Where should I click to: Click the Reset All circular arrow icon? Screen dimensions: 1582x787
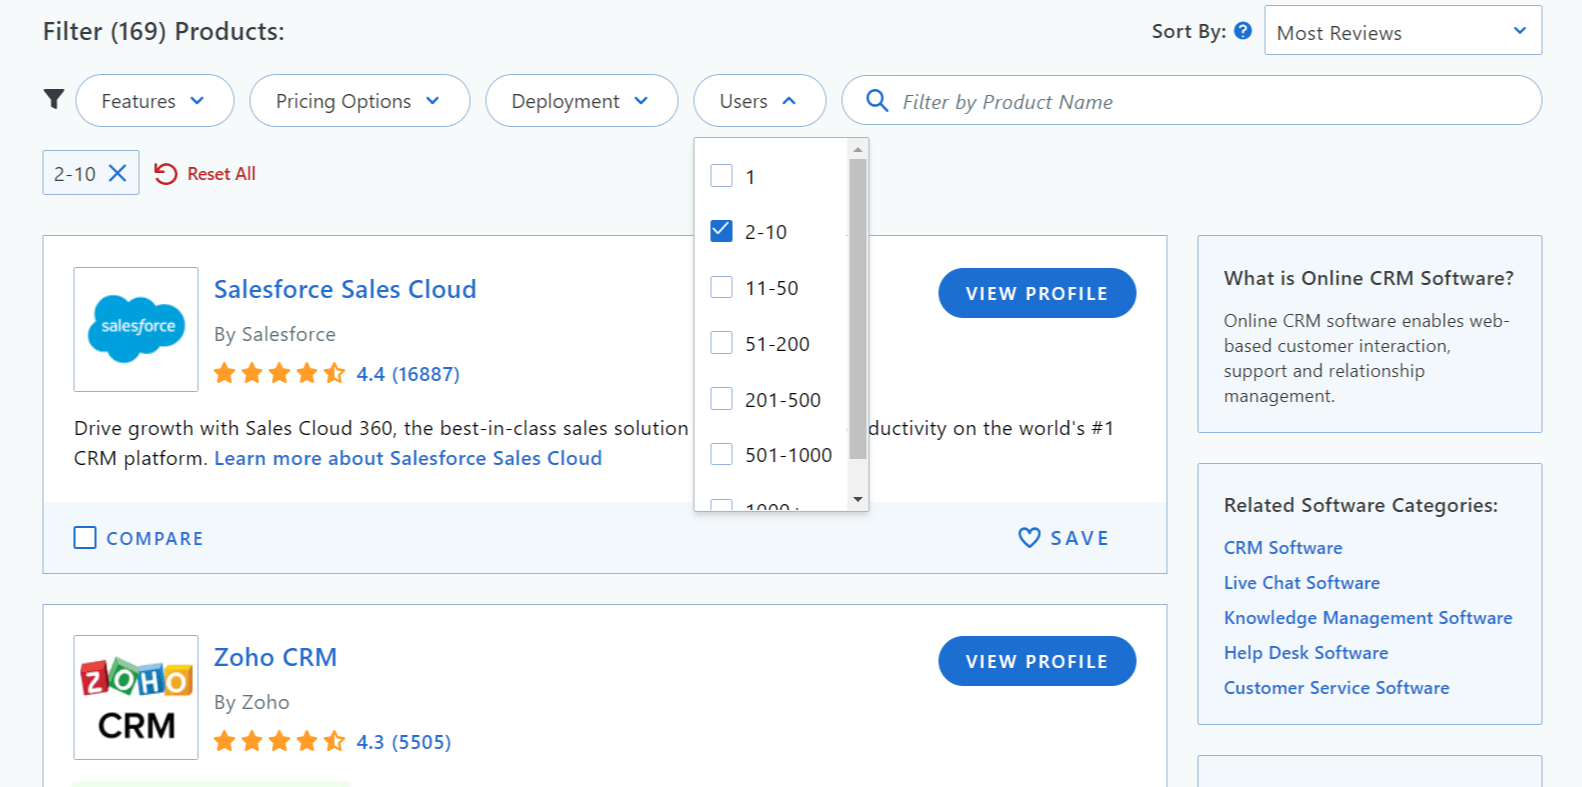(x=166, y=174)
